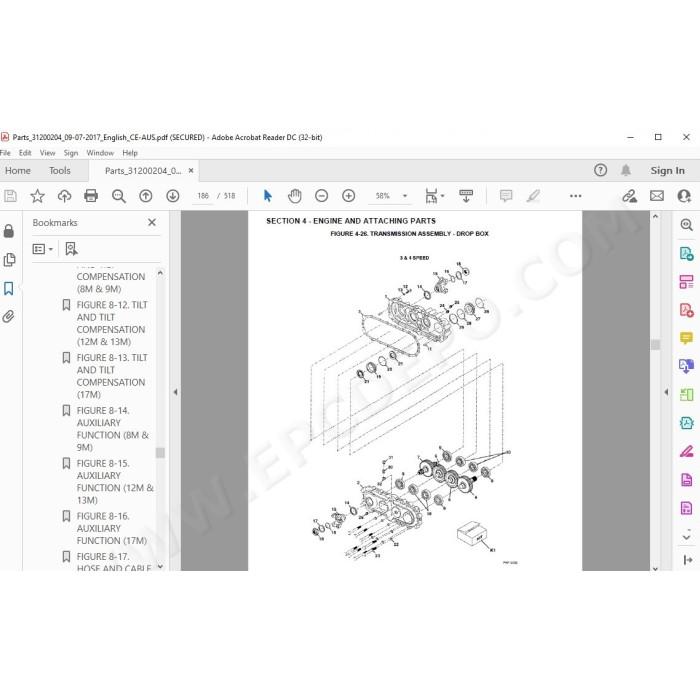Image resolution: width=700 pixels, height=700 pixels.
Task: Click the scrolling mode toolbar icon
Action: click(466, 196)
